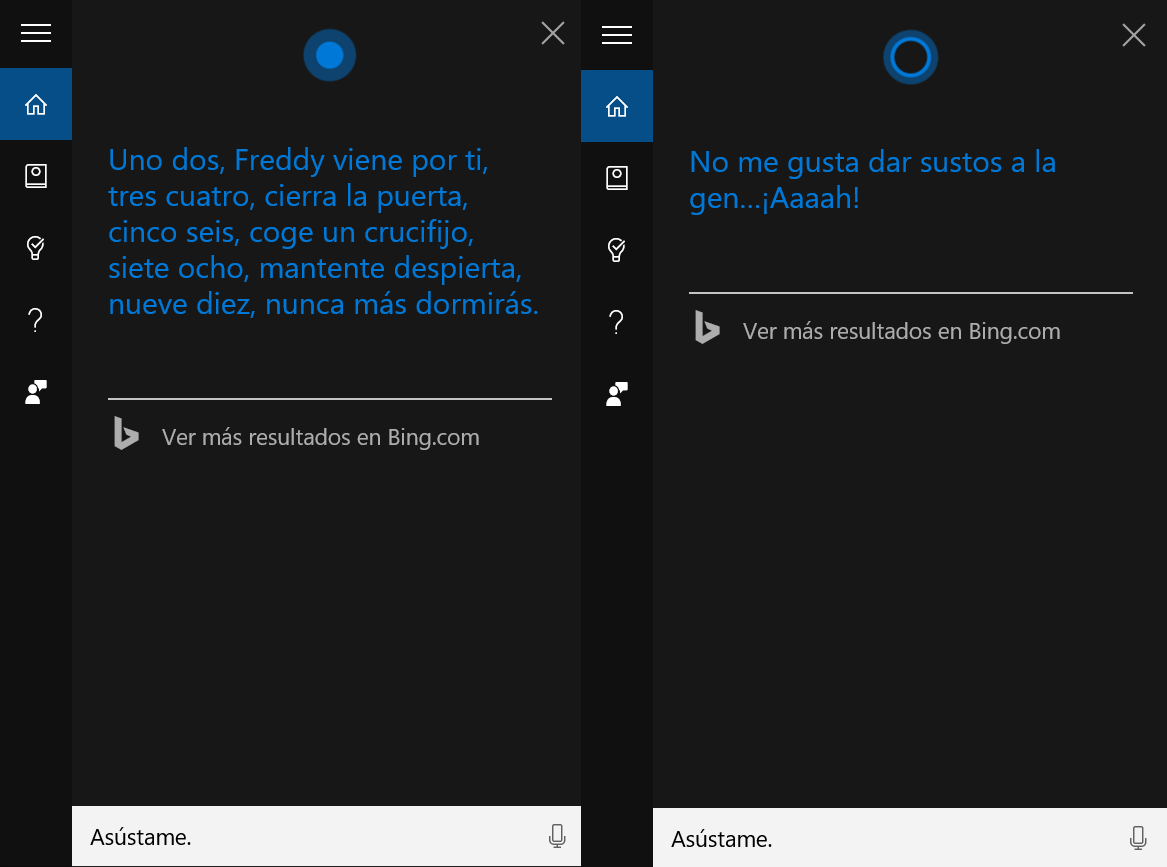The width and height of the screenshot is (1167, 867).
Task: Click Bing logo in right panel
Action: (x=707, y=327)
